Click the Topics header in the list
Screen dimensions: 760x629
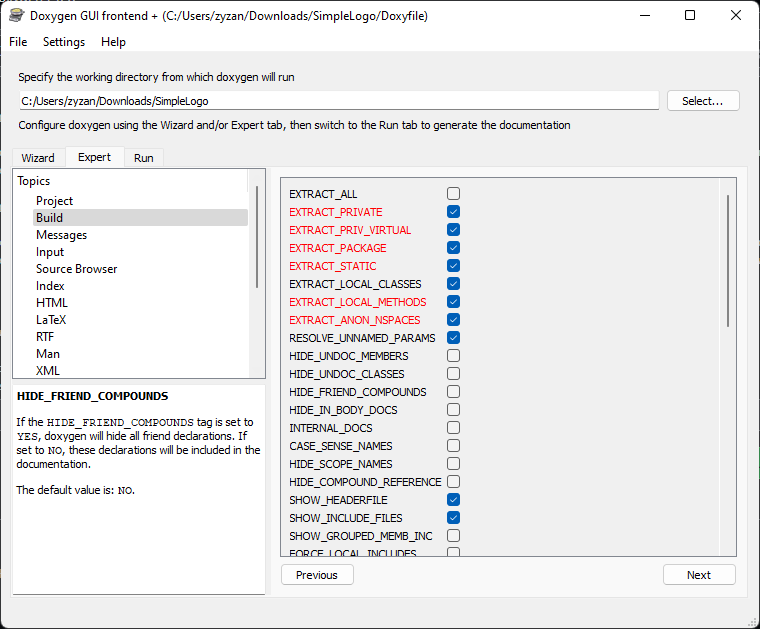pos(34,181)
